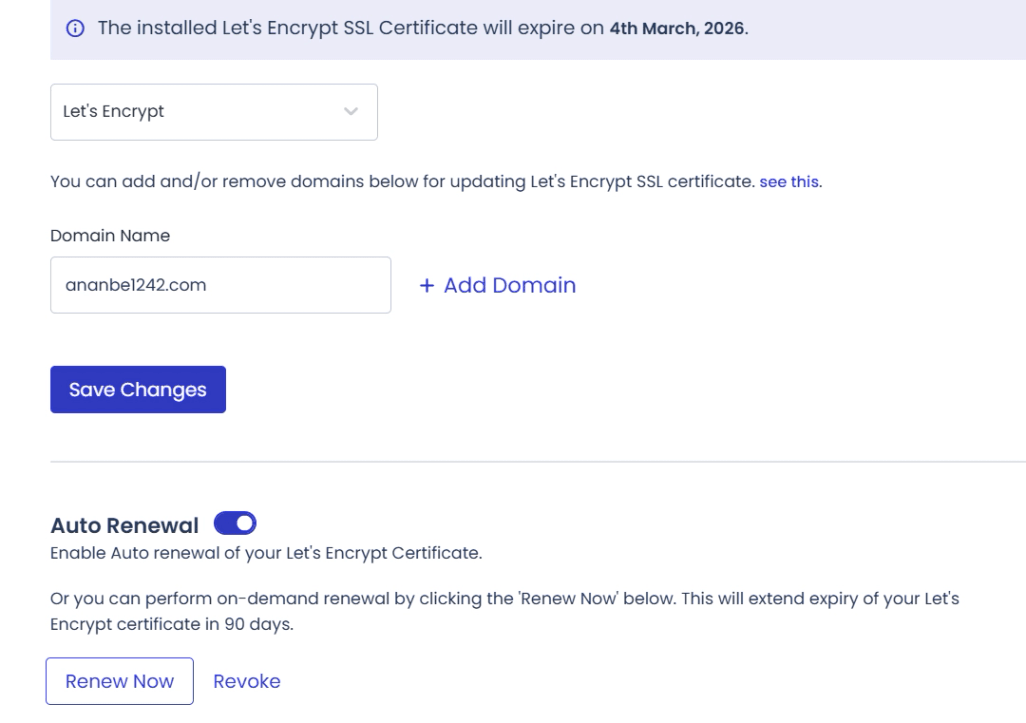The height and width of the screenshot is (723, 1026).
Task: Disable the Auto Renewal toggle
Action: coord(236,523)
